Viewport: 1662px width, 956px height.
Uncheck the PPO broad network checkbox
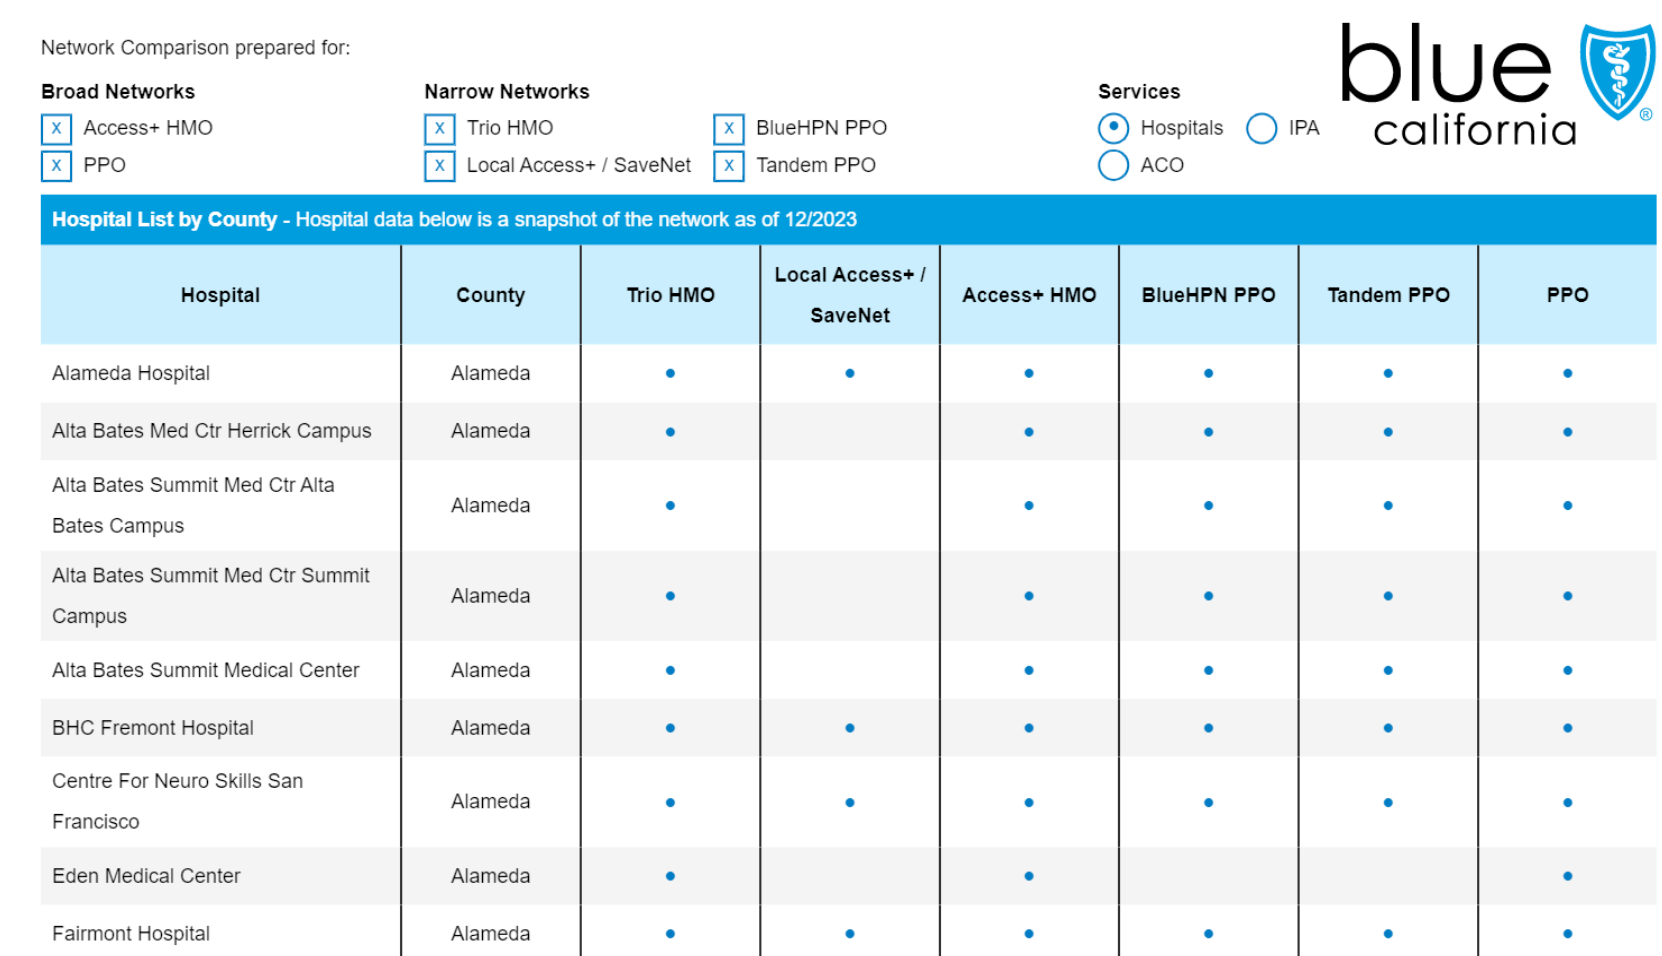tap(57, 166)
